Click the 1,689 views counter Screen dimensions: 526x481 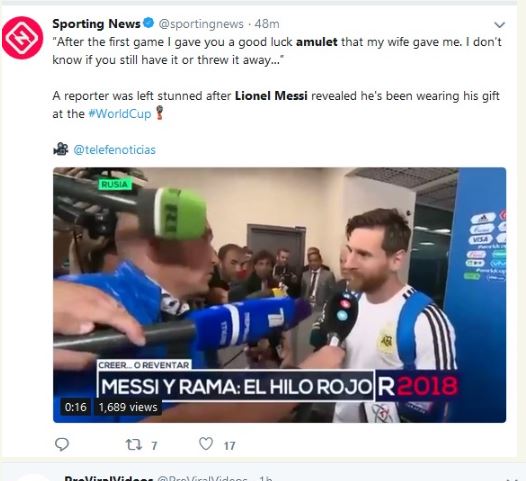pos(128,407)
